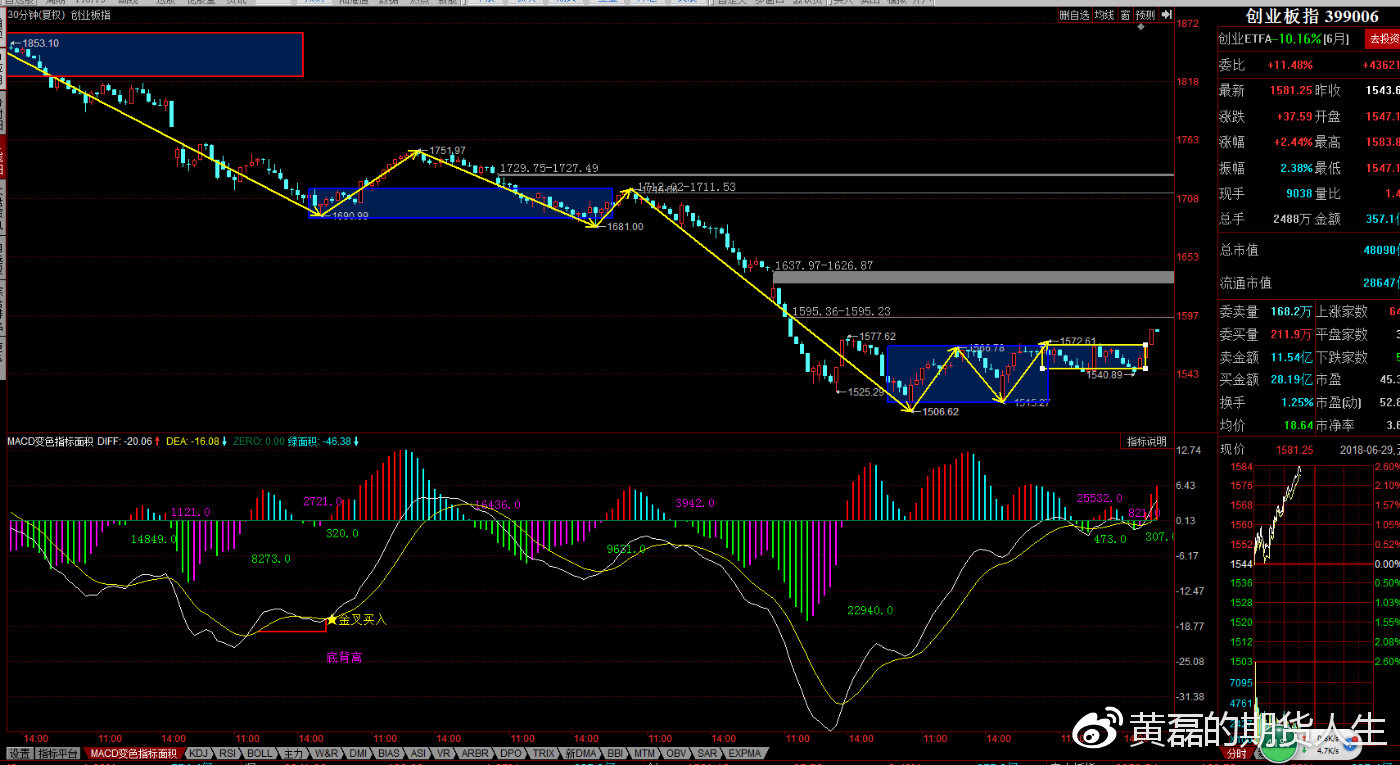Click the 涨幅 +2.44% value

(1295, 142)
